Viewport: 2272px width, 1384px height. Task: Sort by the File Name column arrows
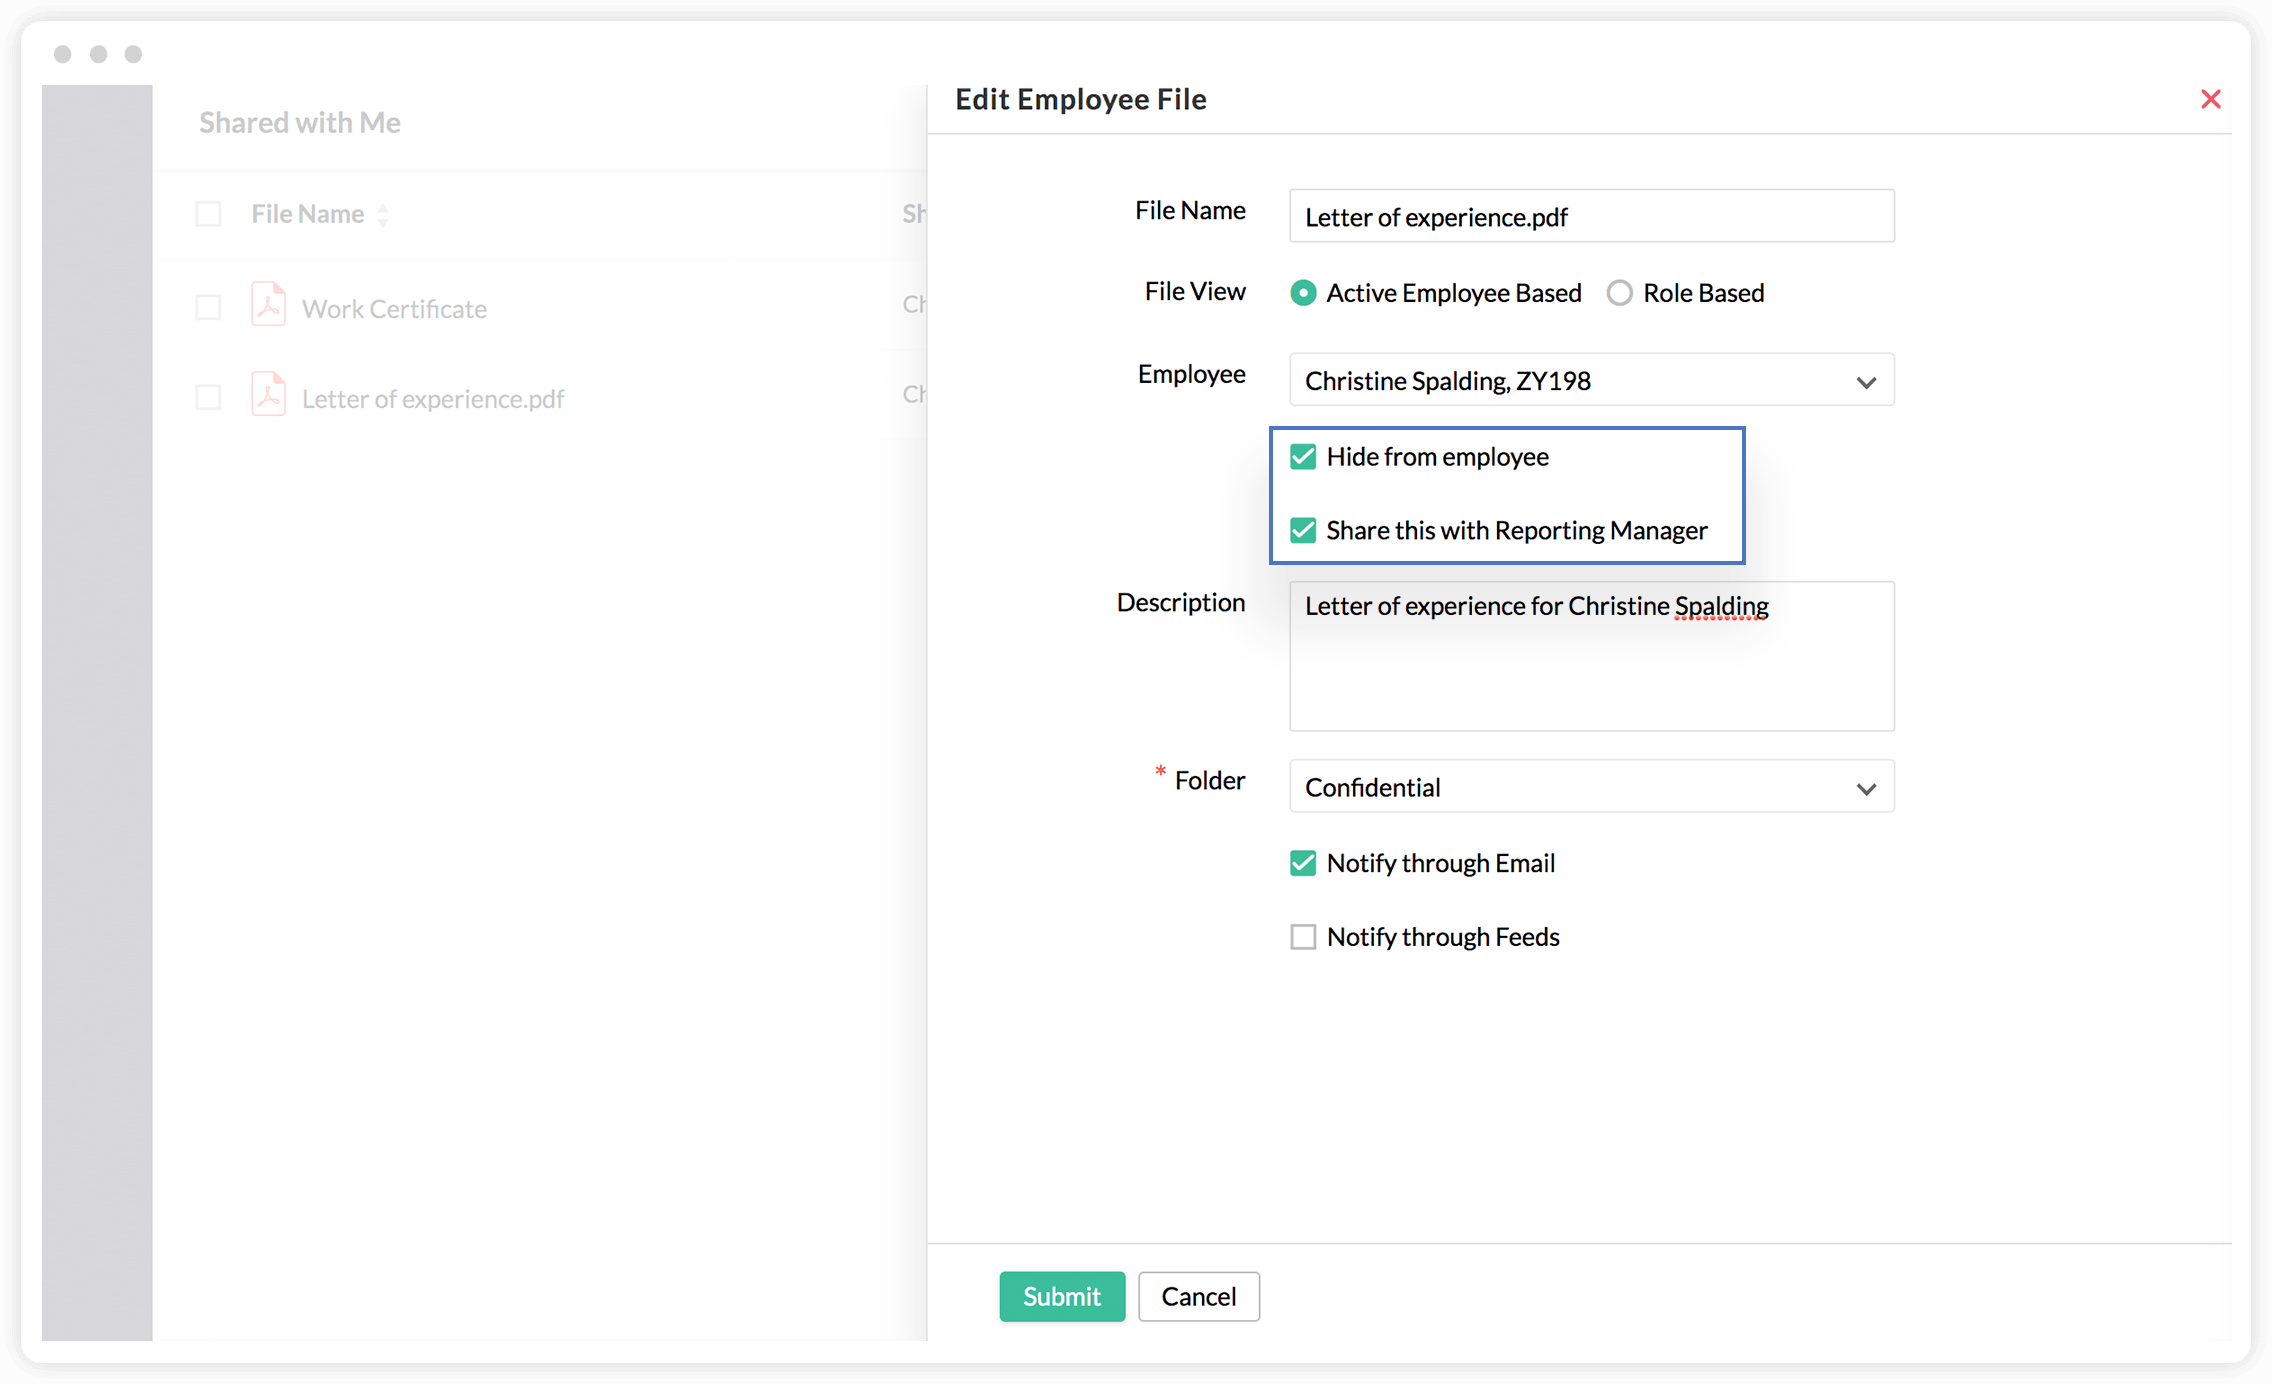tap(383, 214)
